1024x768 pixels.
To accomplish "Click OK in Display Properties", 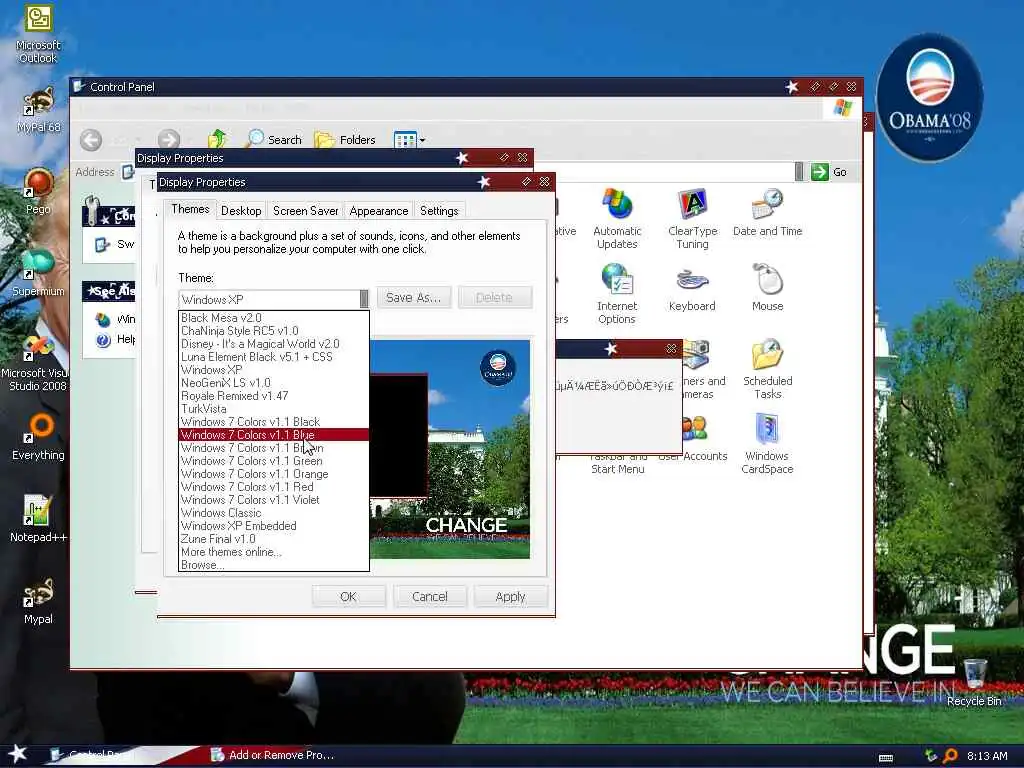I will point(348,596).
